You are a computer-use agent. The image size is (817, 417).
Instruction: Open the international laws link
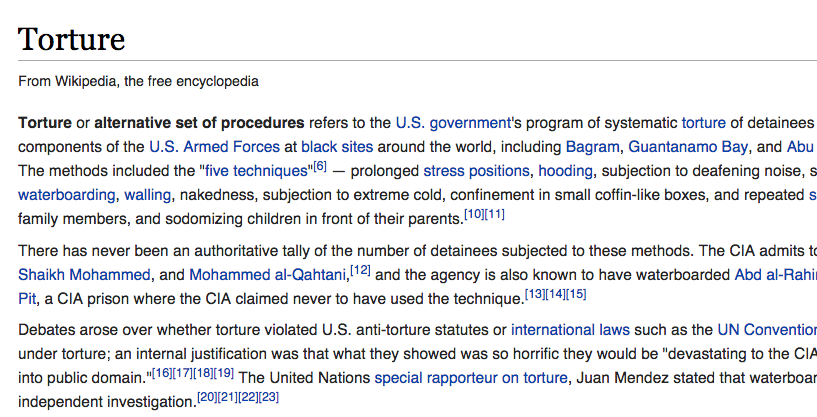[570, 330]
